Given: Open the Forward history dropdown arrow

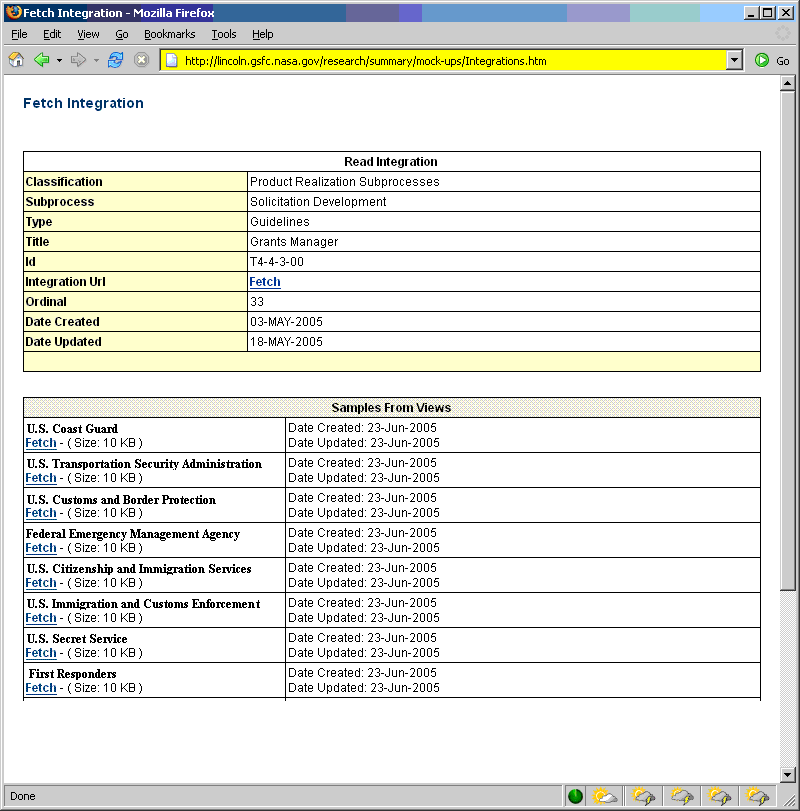Looking at the screenshot, I should click(x=96, y=61).
